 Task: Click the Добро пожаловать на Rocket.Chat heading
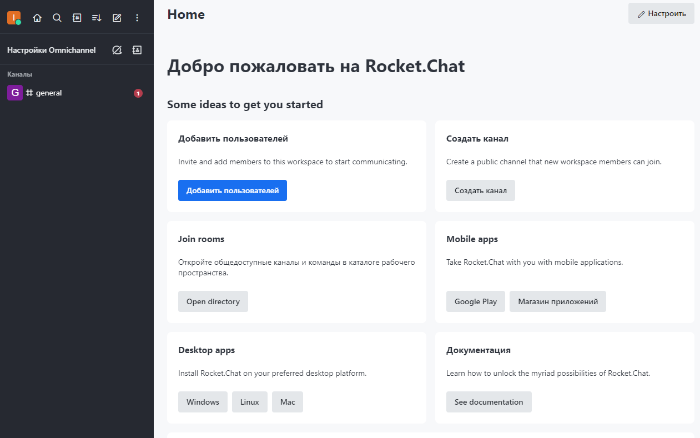coord(316,66)
